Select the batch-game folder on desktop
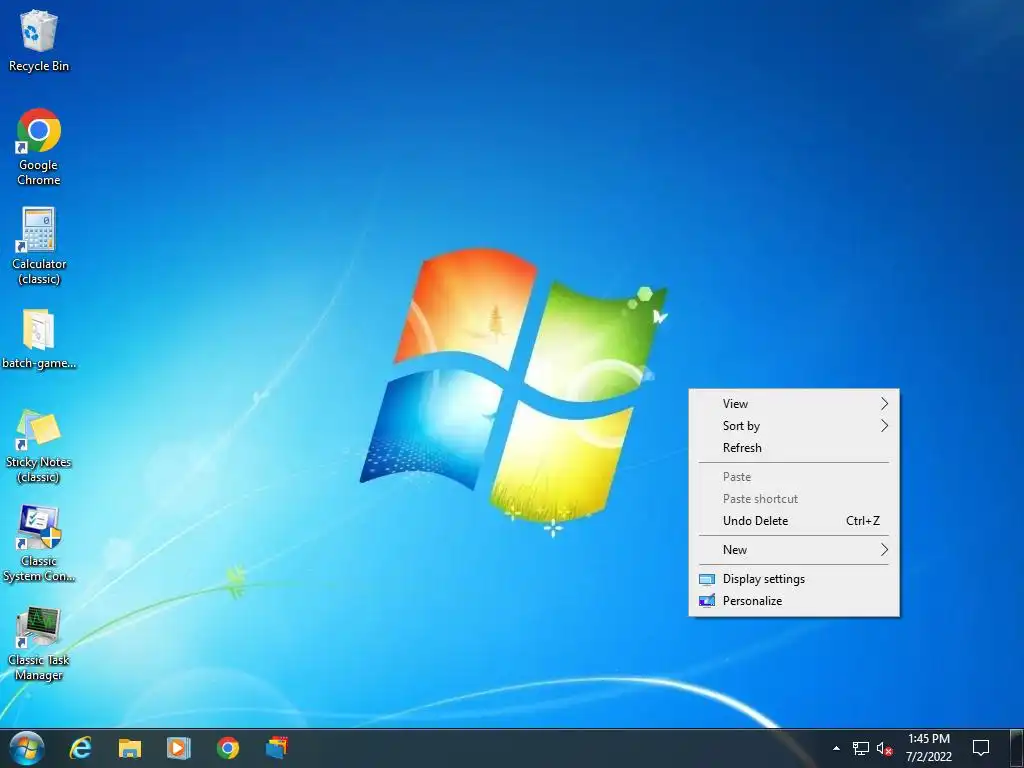The image size is (1024, 768). (39, 339)
